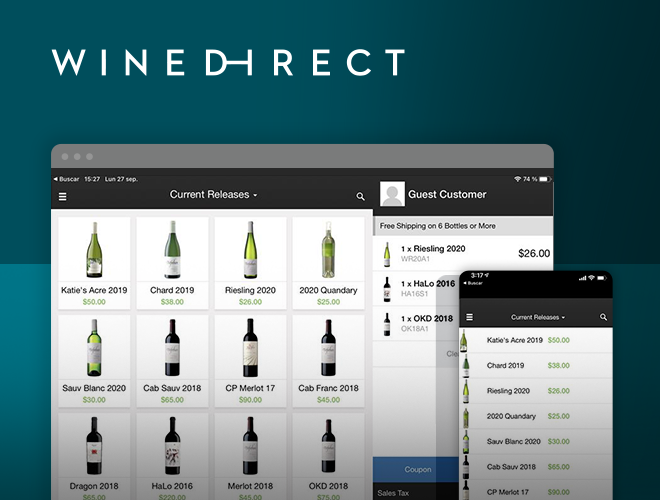Click the $38.00 price in phone list
The image size is (660, 500).
pos(559,365)
